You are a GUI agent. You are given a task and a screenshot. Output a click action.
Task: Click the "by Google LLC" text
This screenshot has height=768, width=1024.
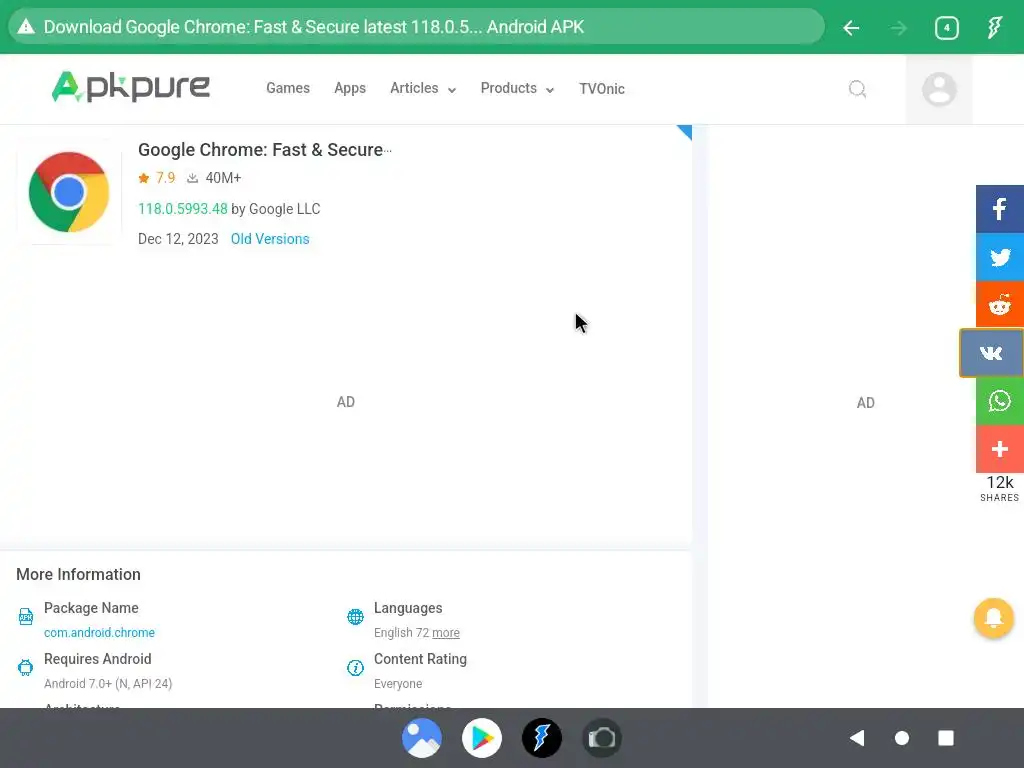click(276, 209)
